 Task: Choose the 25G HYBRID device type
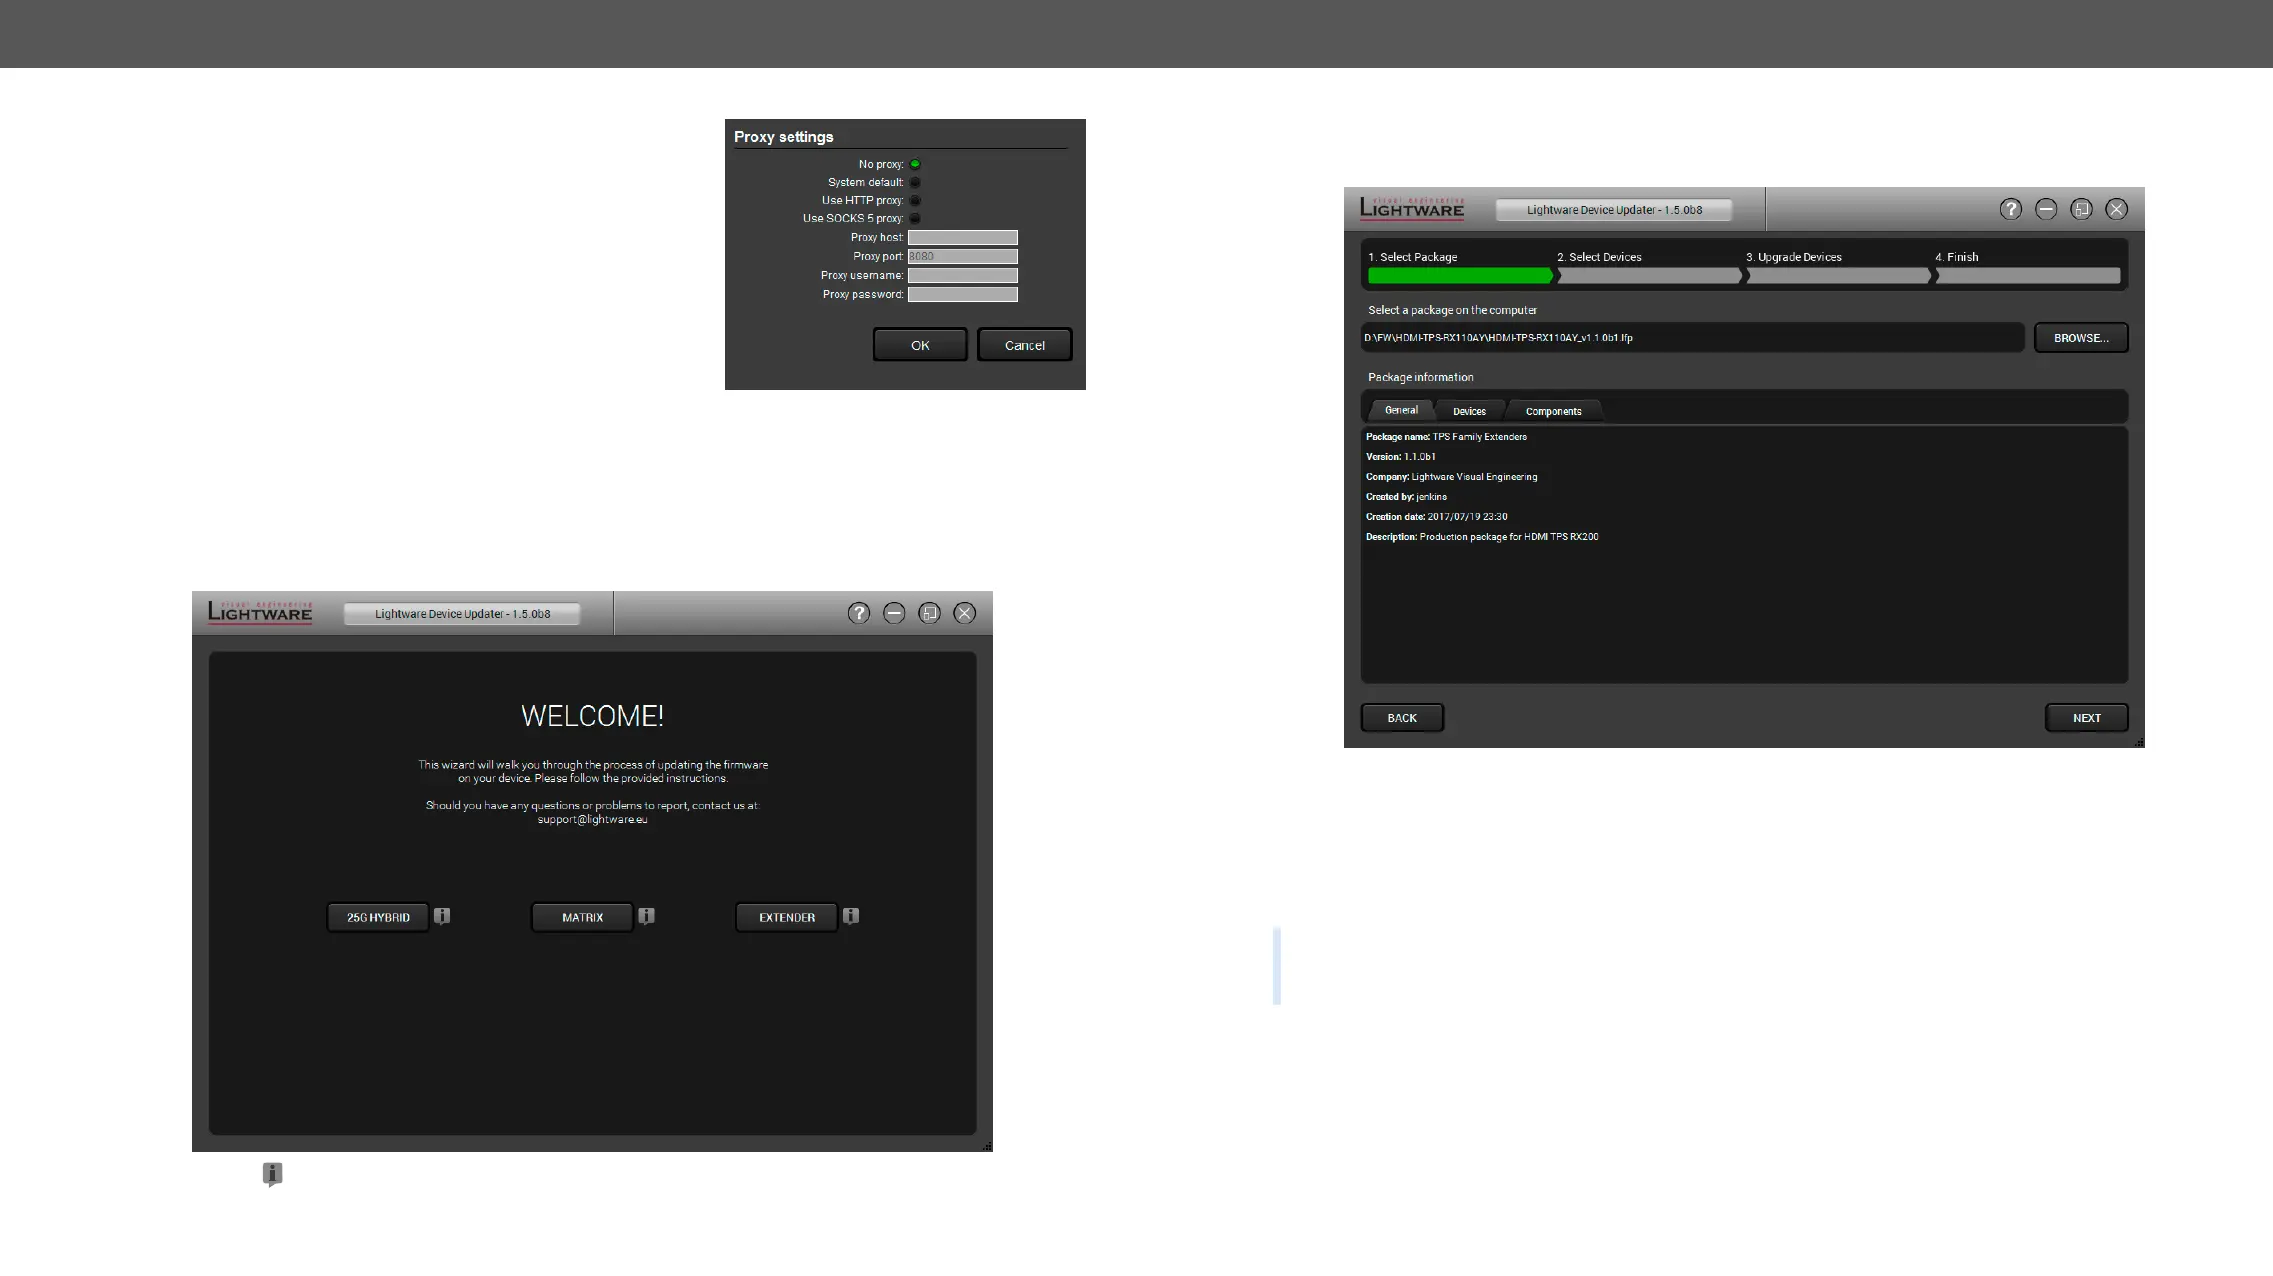(x=378, y=917)
